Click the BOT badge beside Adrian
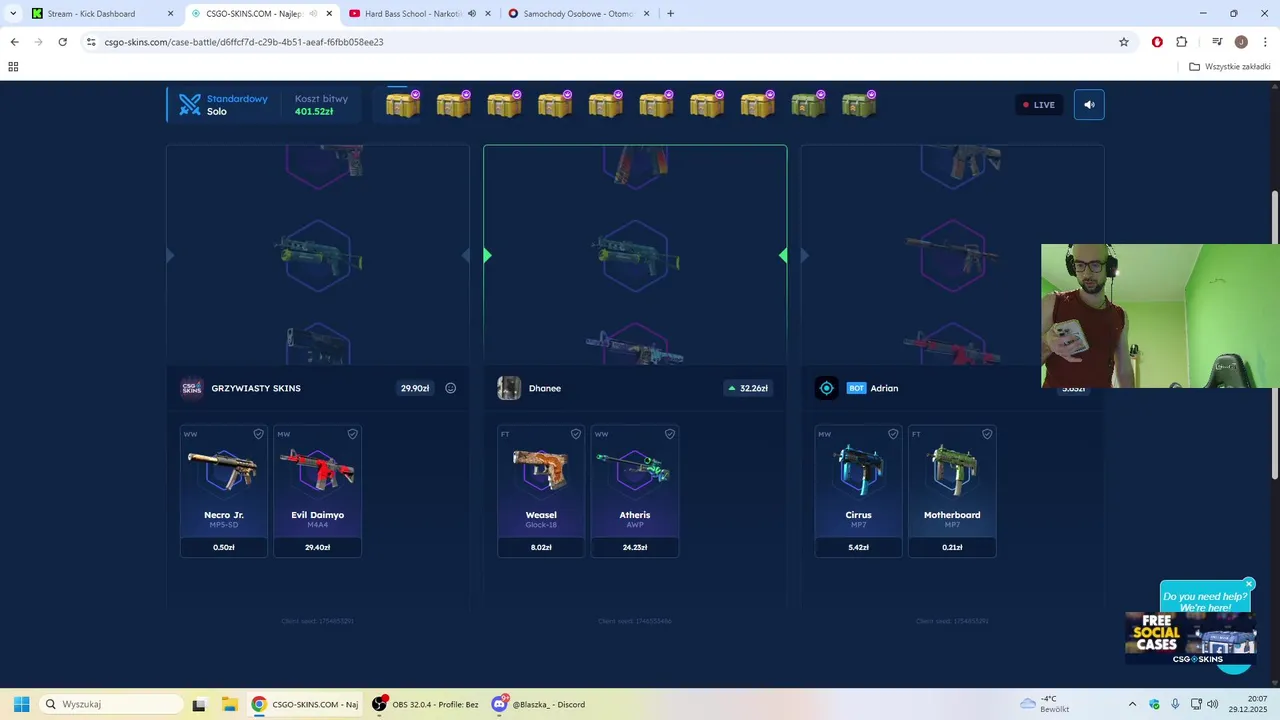Screen dimensions: 1280x720 pyautogui.click(x=856, y=388)
